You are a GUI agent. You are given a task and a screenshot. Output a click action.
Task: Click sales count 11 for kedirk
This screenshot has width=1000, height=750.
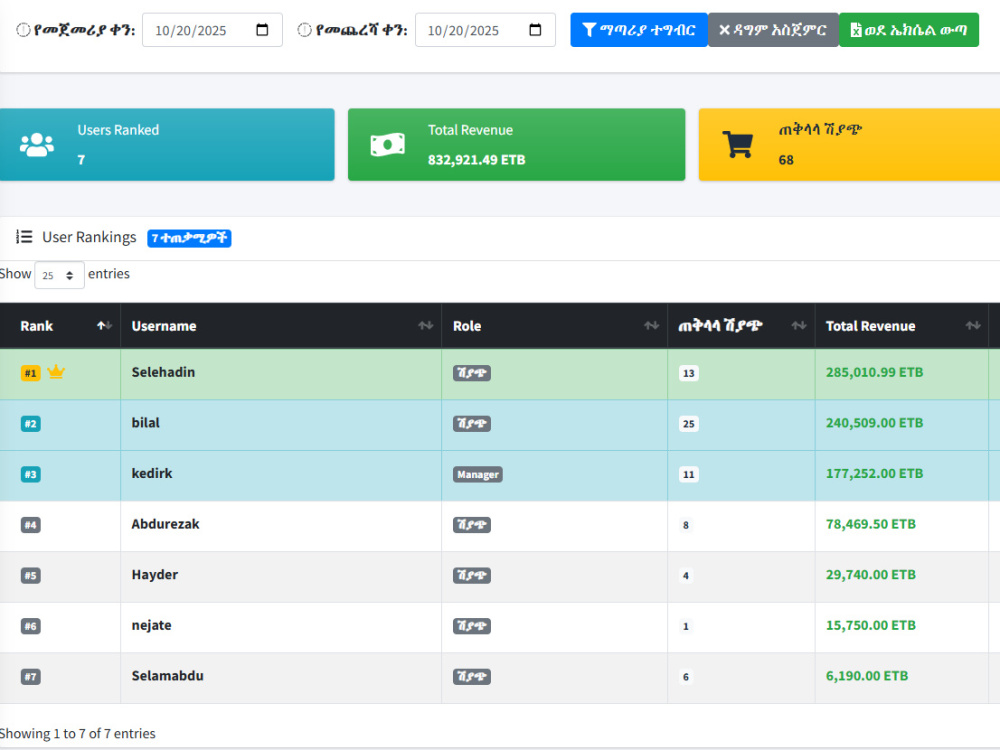click(x=689, y=474)
